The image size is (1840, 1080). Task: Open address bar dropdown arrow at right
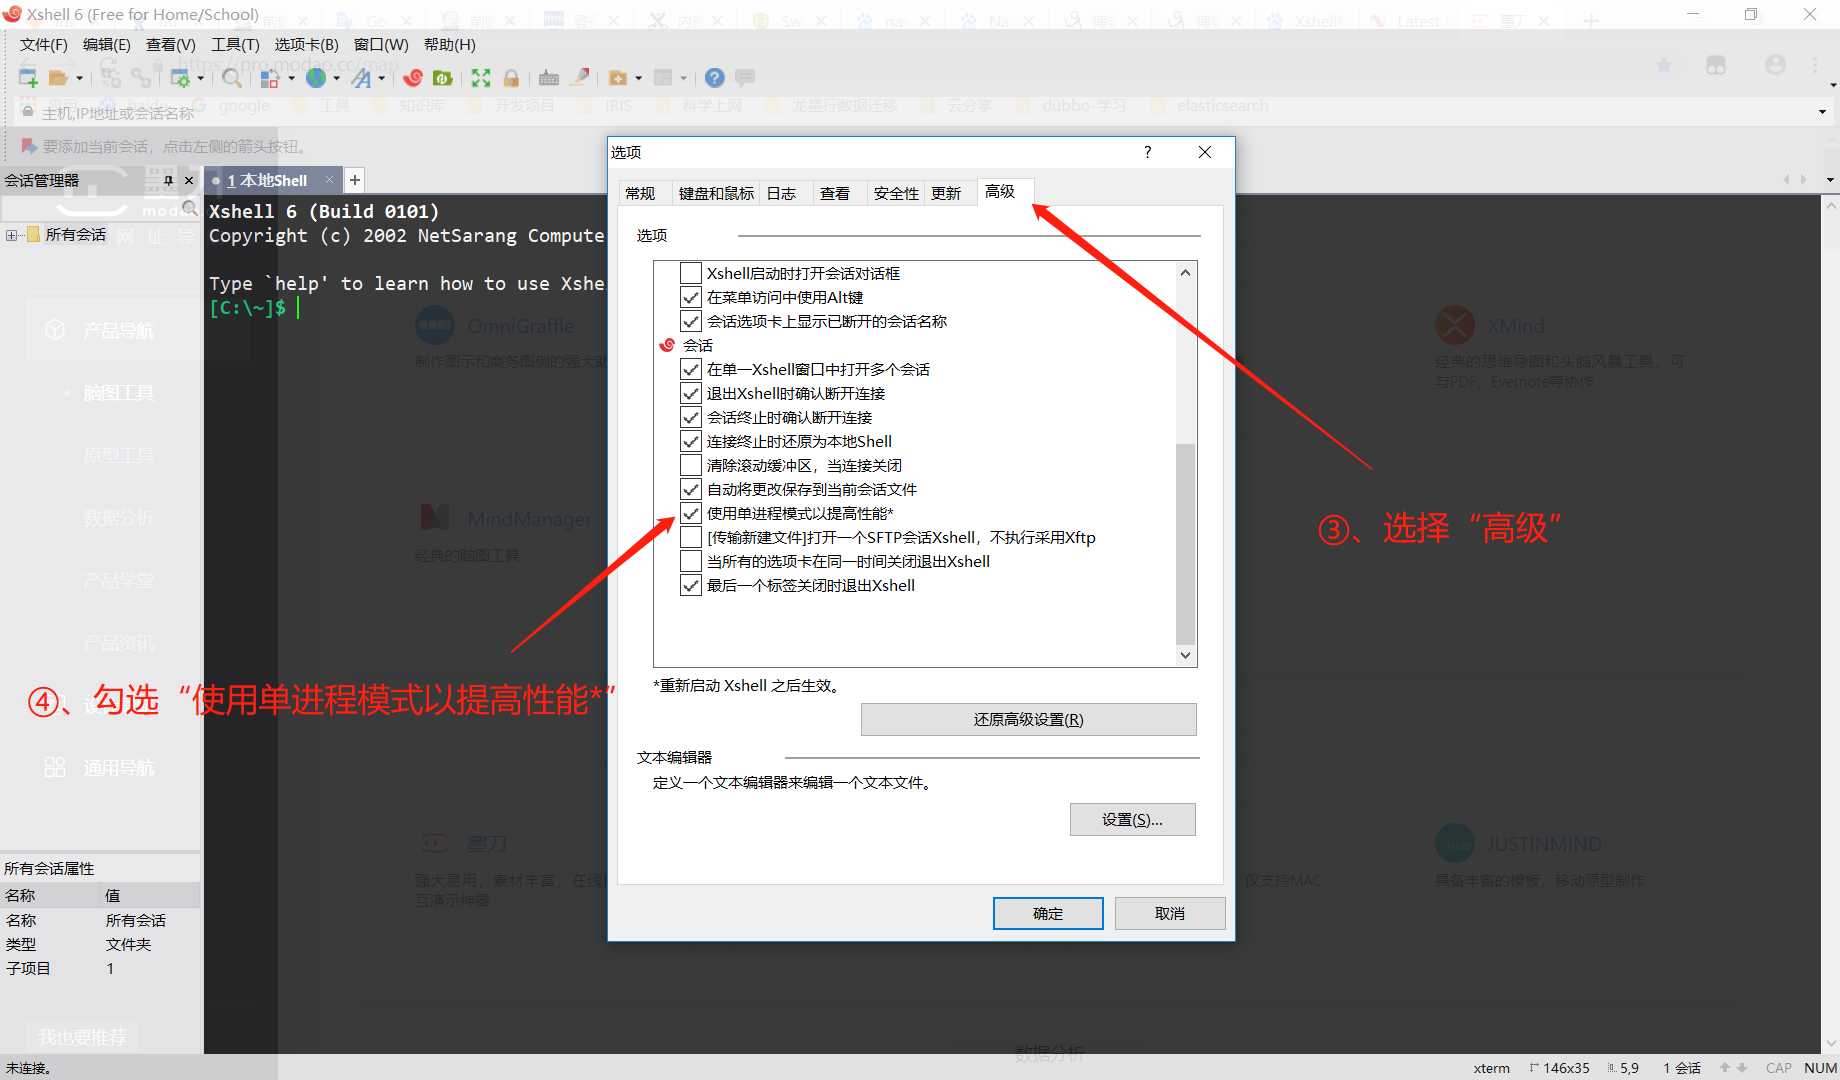(x=1822, y=111)
